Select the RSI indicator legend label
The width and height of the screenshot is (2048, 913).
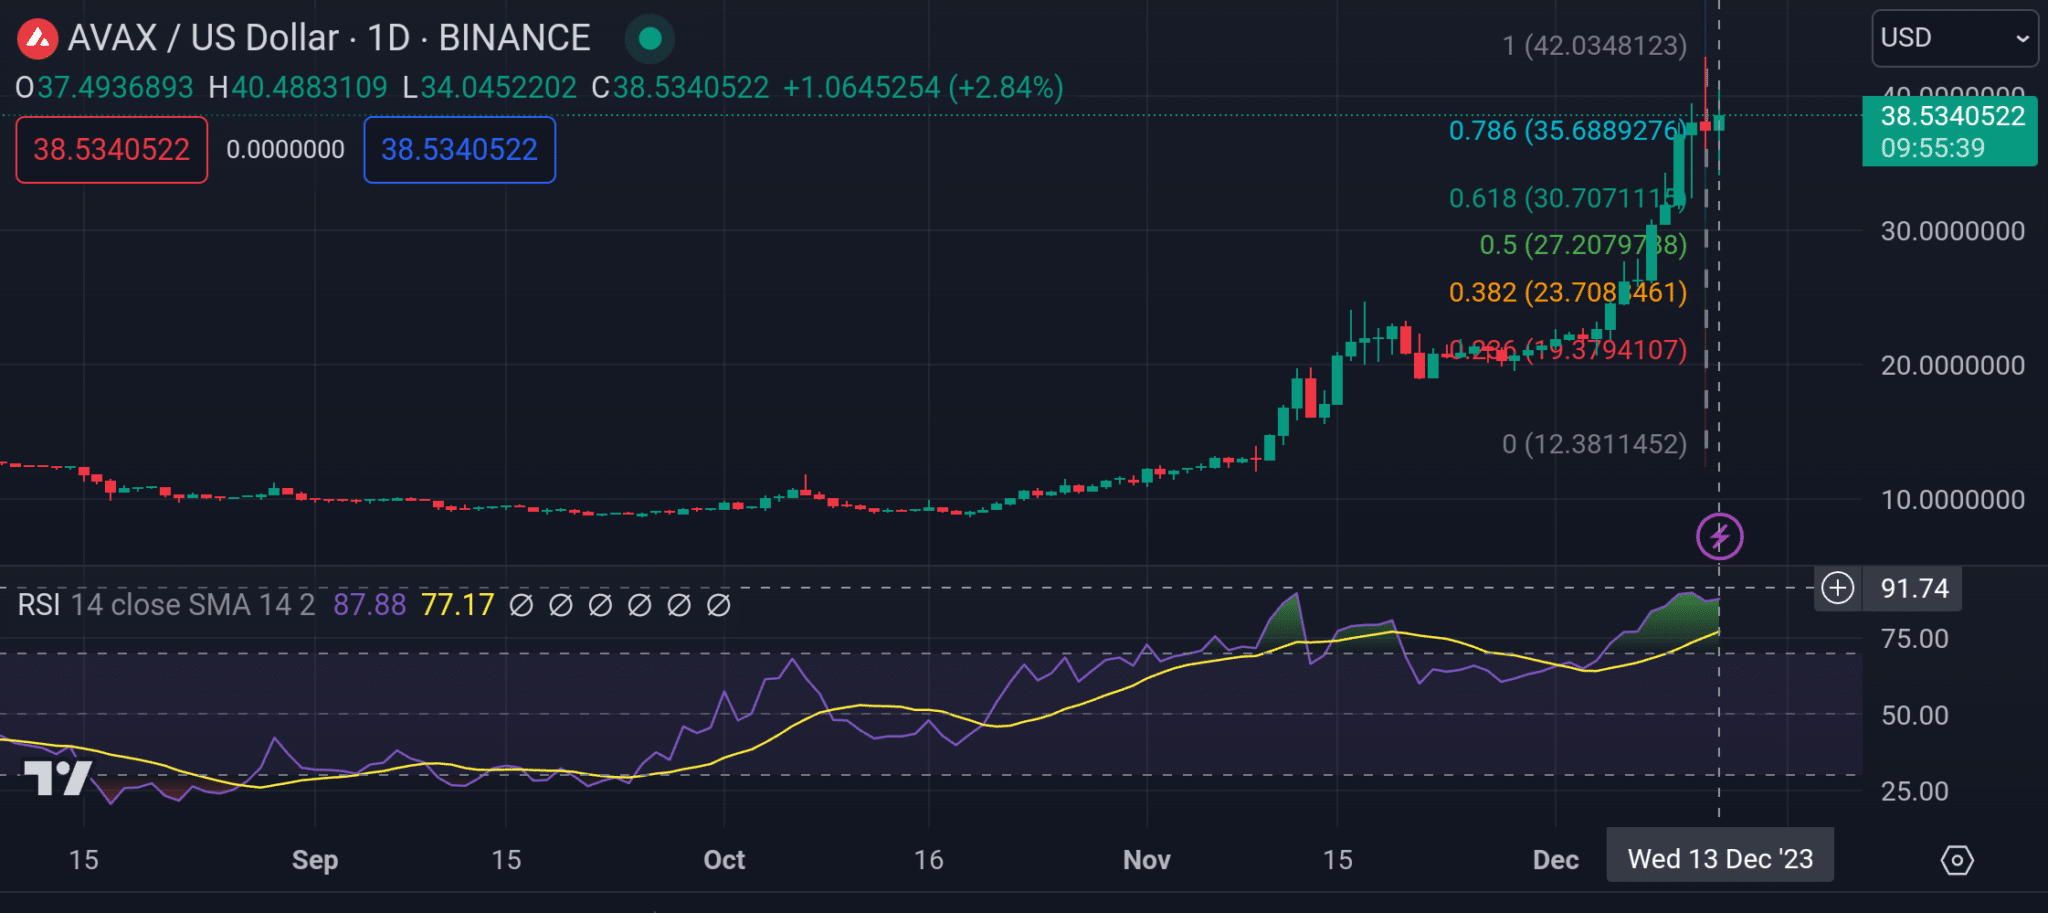(39, 605)
